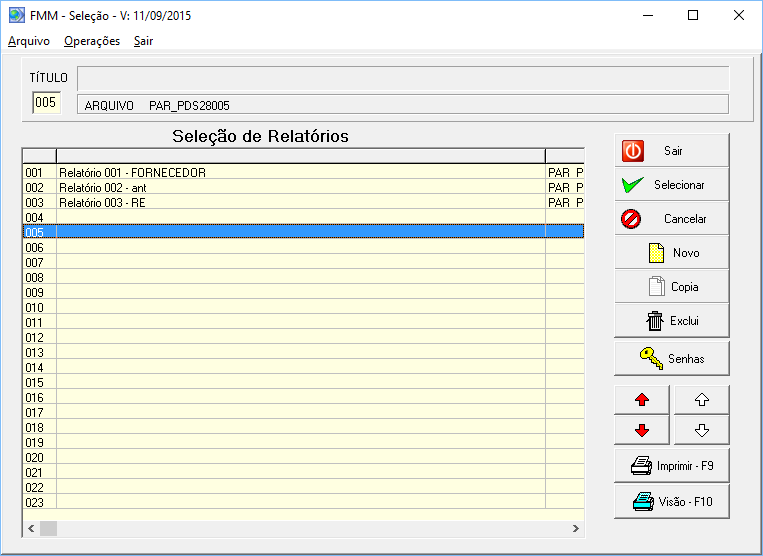The height and width of the screenshot is (556, 763).
Task: Click the Cancelar button label
Action: click(685, 219)
